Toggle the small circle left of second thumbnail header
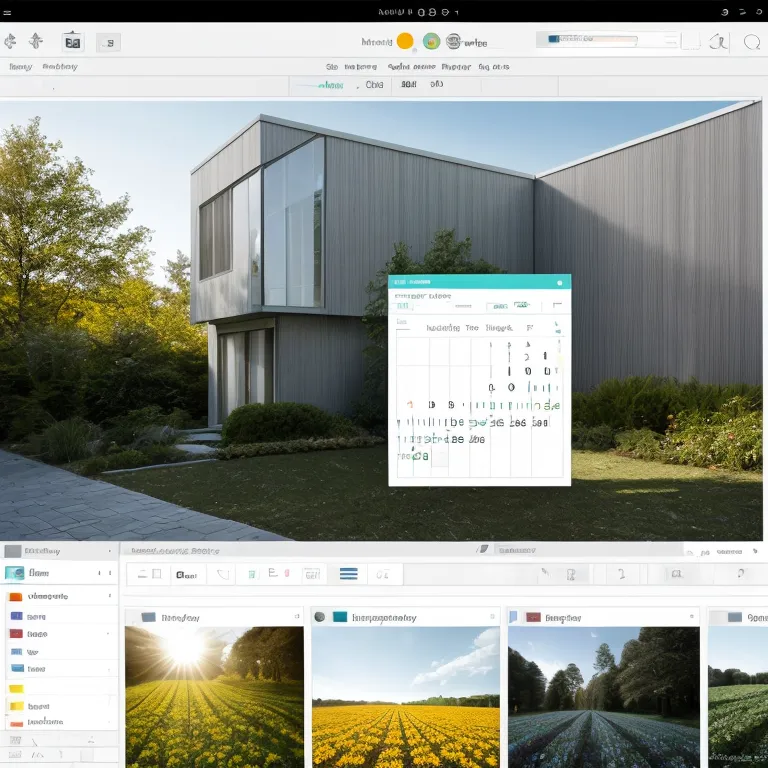This screenshot has width=768, height=768. [x=319, y=617]
